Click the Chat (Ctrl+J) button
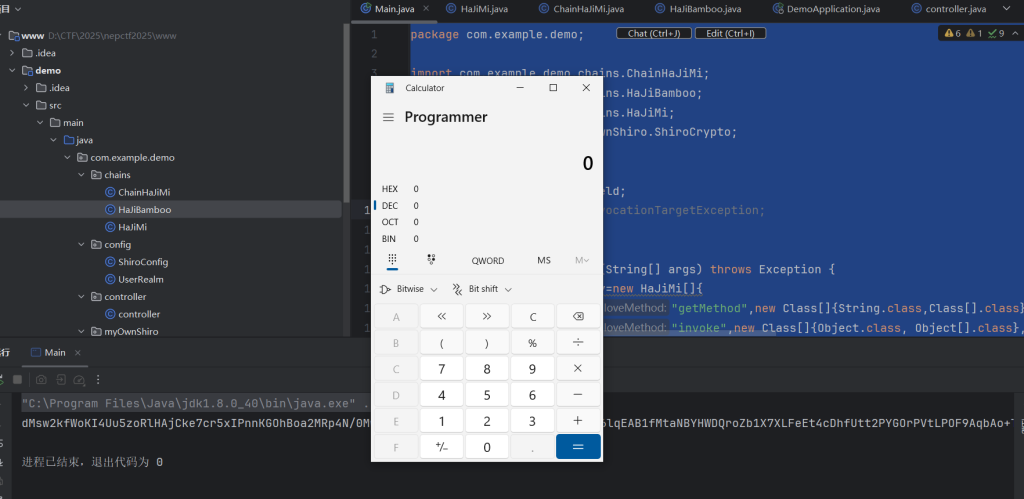This screenshot has height=499, width=1024. [x=653, y=33]
